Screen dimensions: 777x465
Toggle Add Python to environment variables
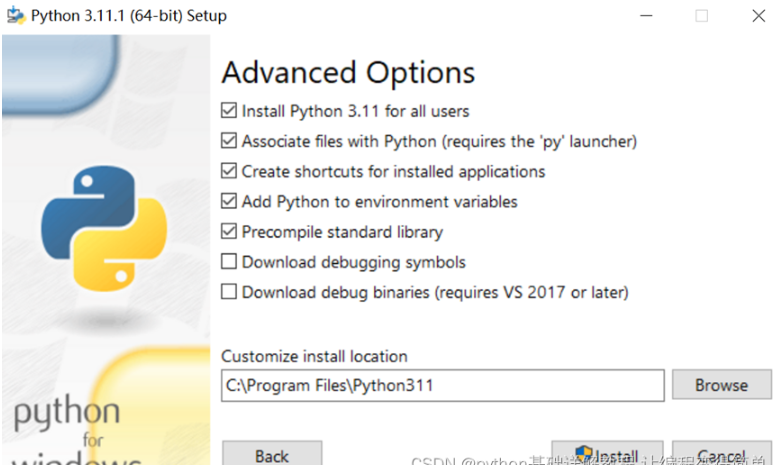click(228, 201)
